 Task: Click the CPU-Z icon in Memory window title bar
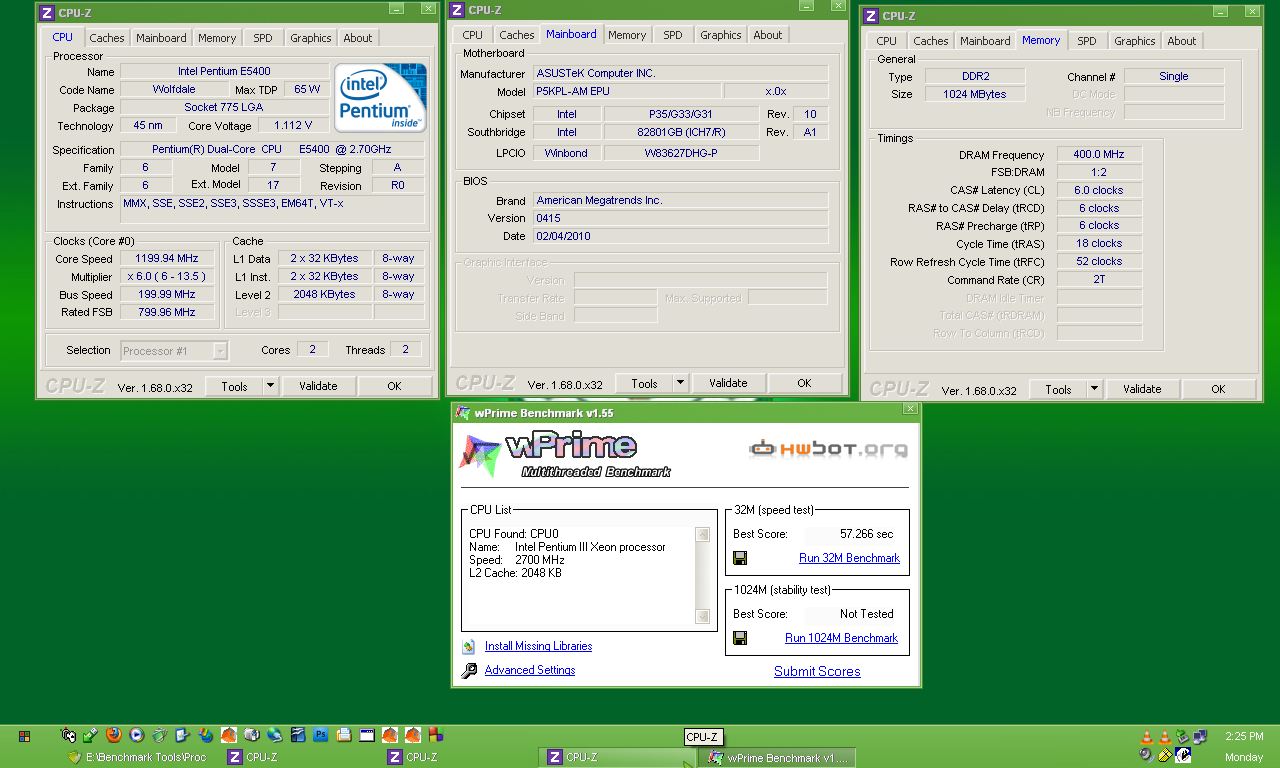[871, 16]
